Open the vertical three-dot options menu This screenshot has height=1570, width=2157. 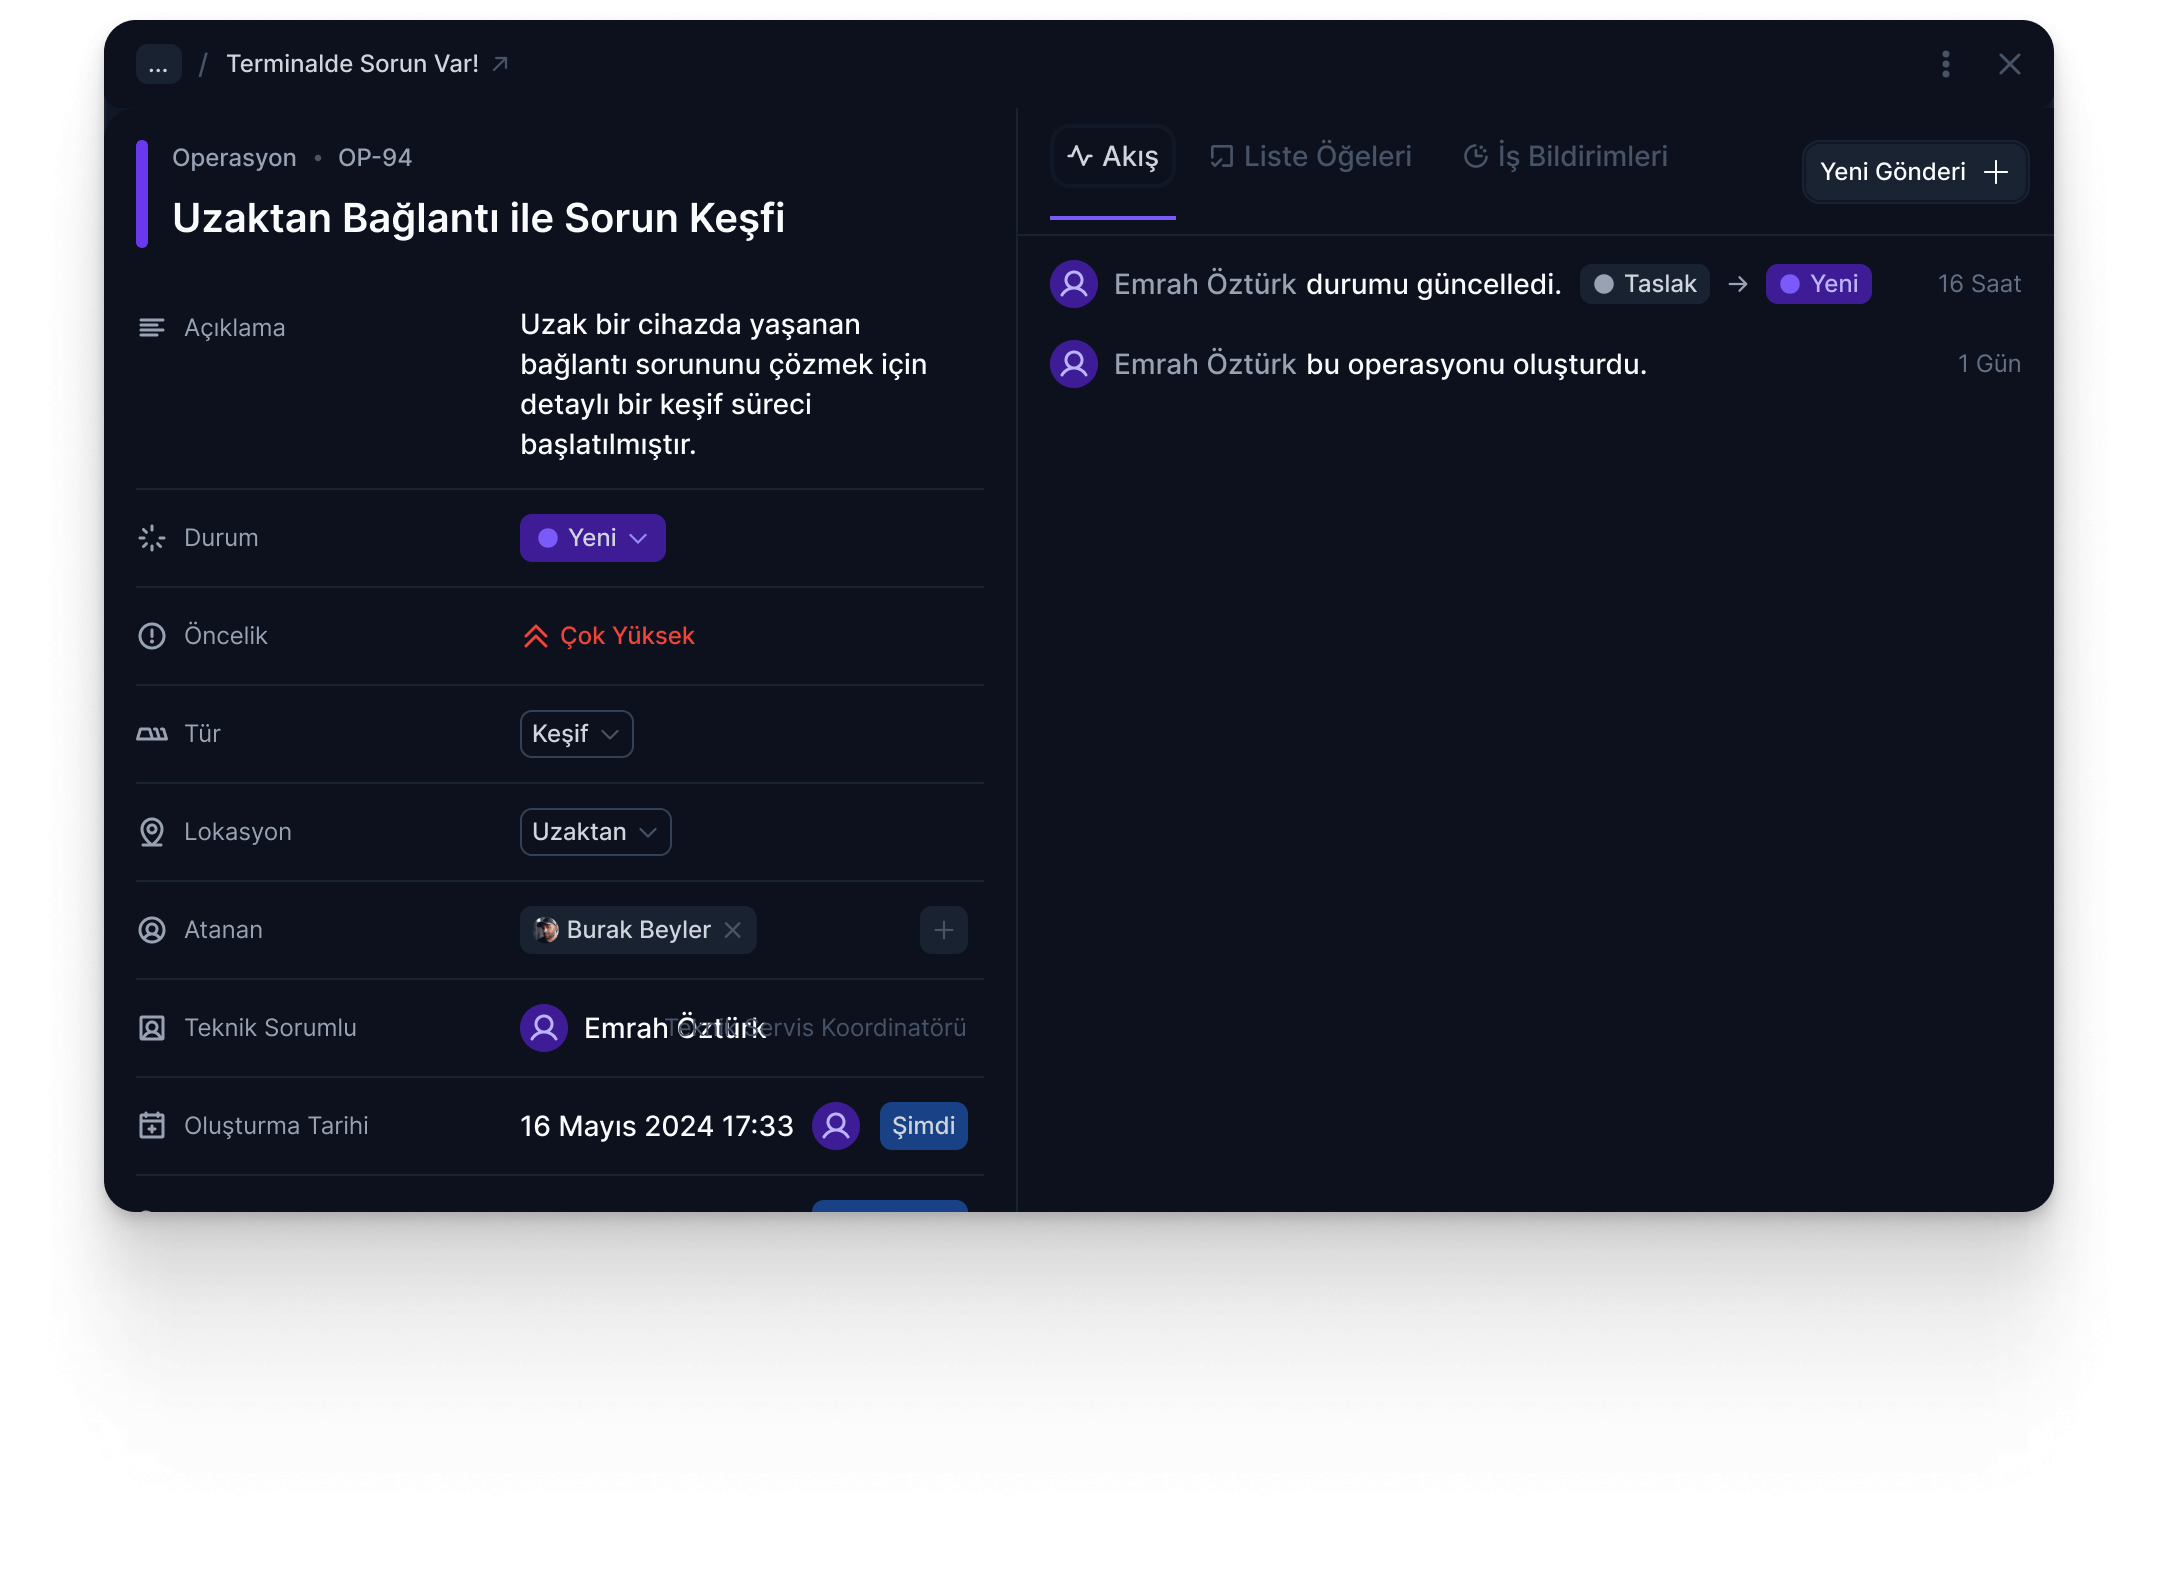(1945, 64)
